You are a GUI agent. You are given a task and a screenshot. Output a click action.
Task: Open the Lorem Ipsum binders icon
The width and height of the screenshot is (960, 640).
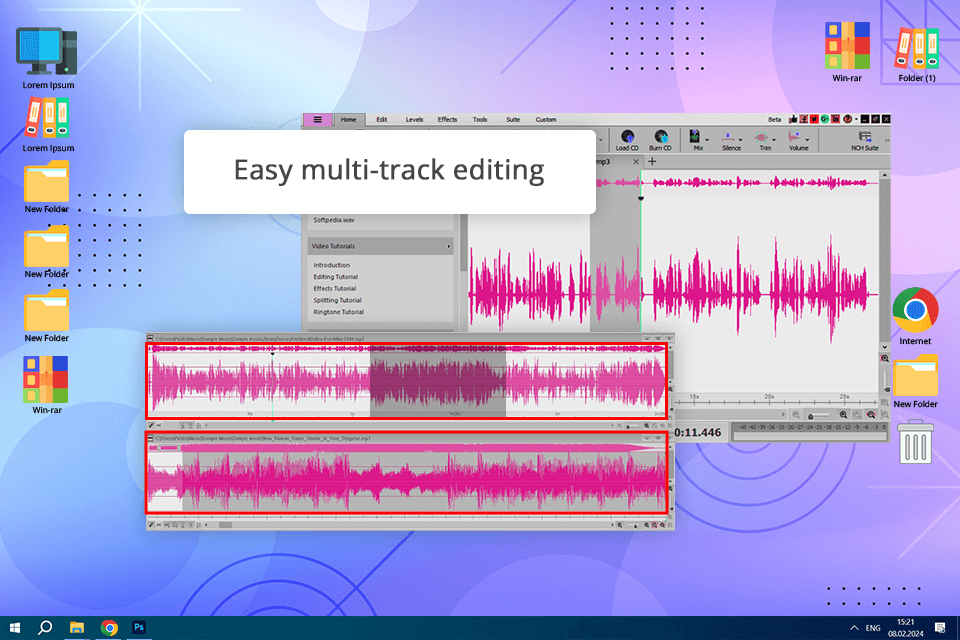[x=47, y=118]
